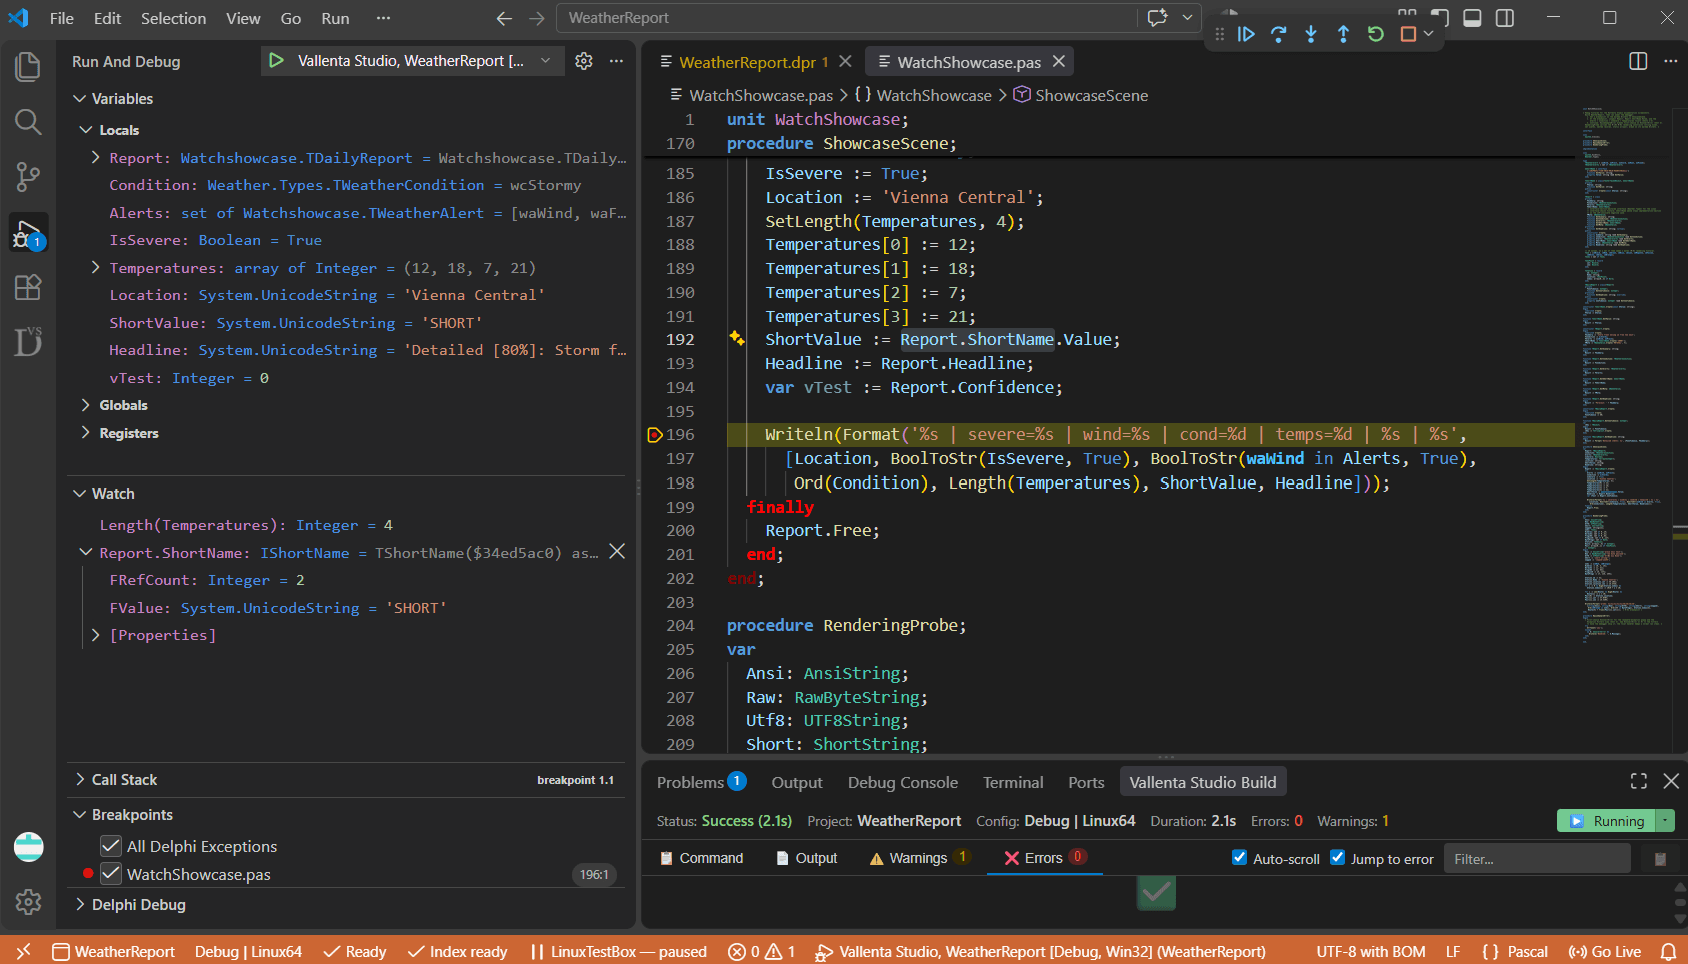Split the editor right
The width and height of the screenshot is (1688, 964).
click(x=1638, y=61)
